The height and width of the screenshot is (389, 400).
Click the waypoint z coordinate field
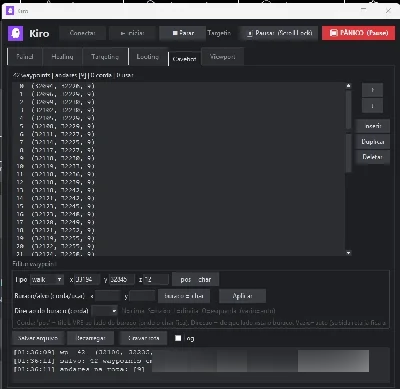coord(156,279)
